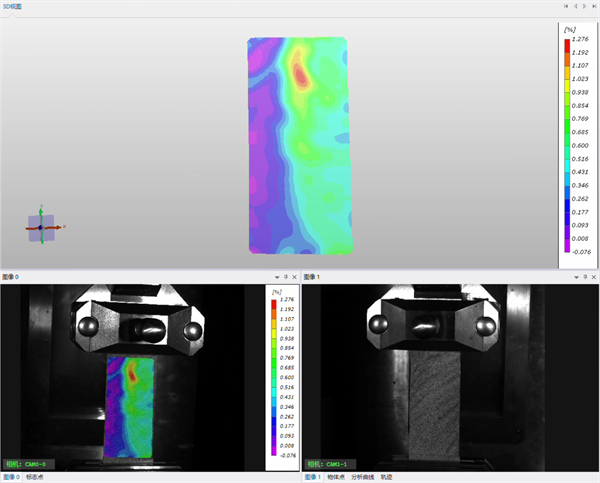The image size is (600, 483).
Task: Close the 图像 0 panel
Action: pyautogui.click(x=294, y=277)
